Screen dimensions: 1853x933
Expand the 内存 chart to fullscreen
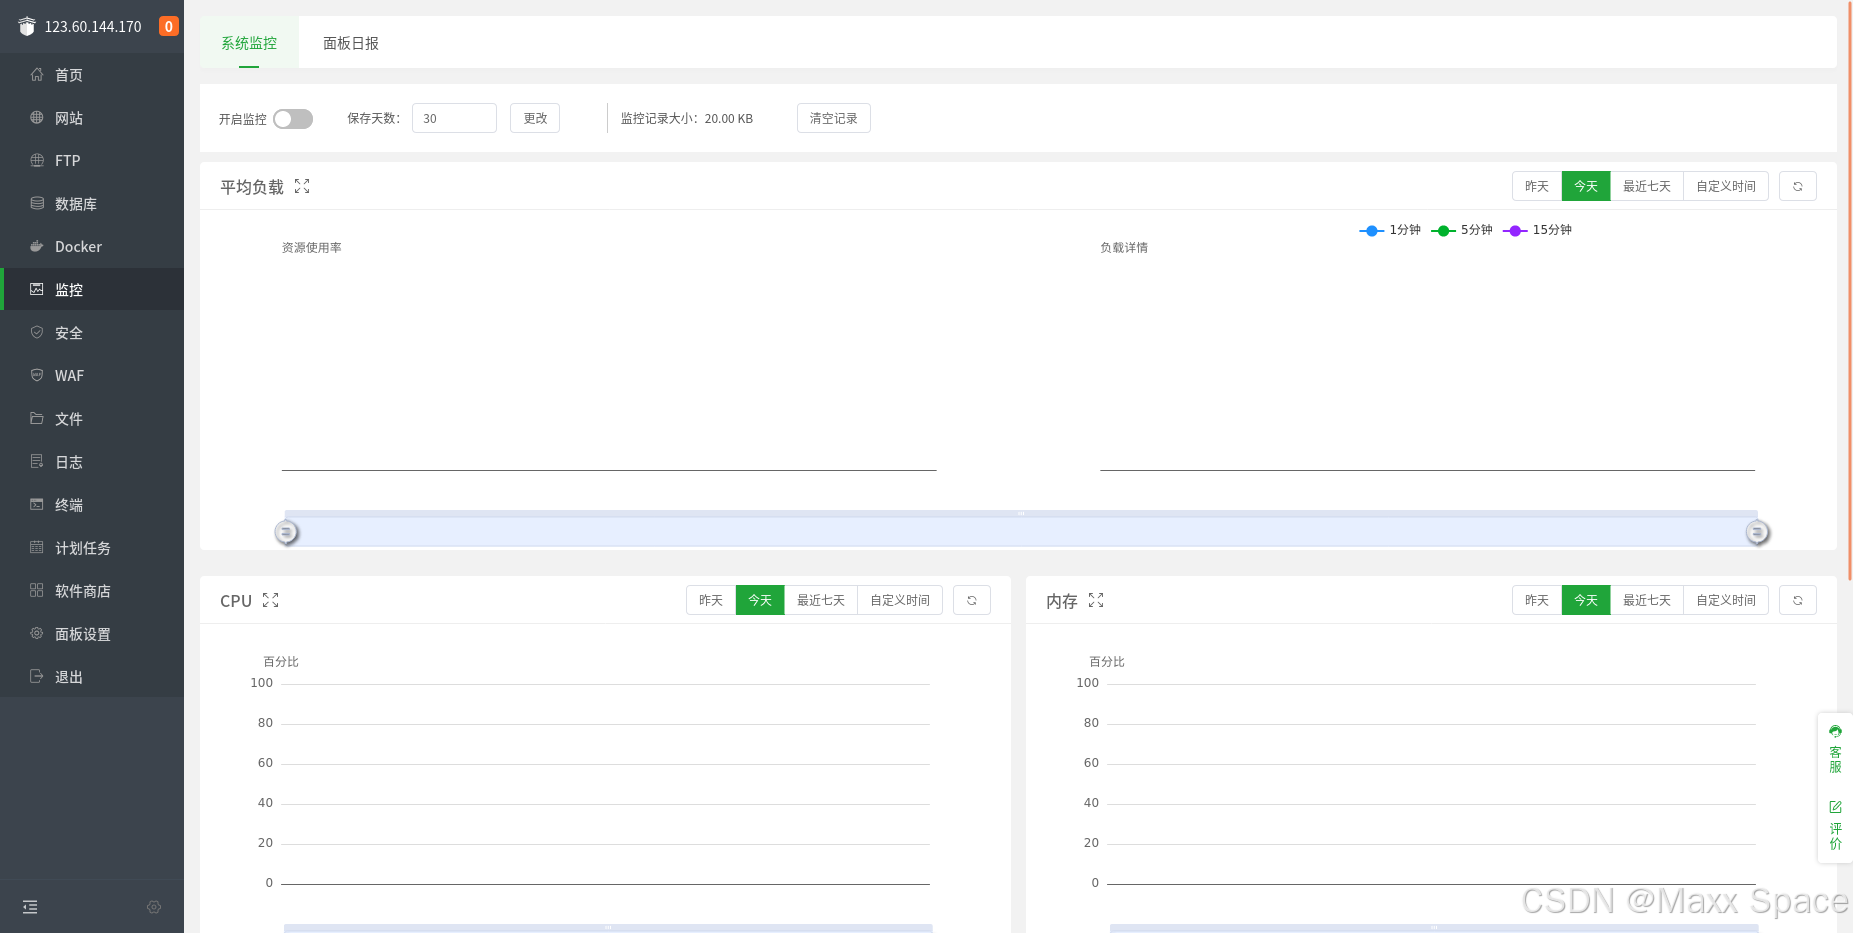pos(1096,600)
